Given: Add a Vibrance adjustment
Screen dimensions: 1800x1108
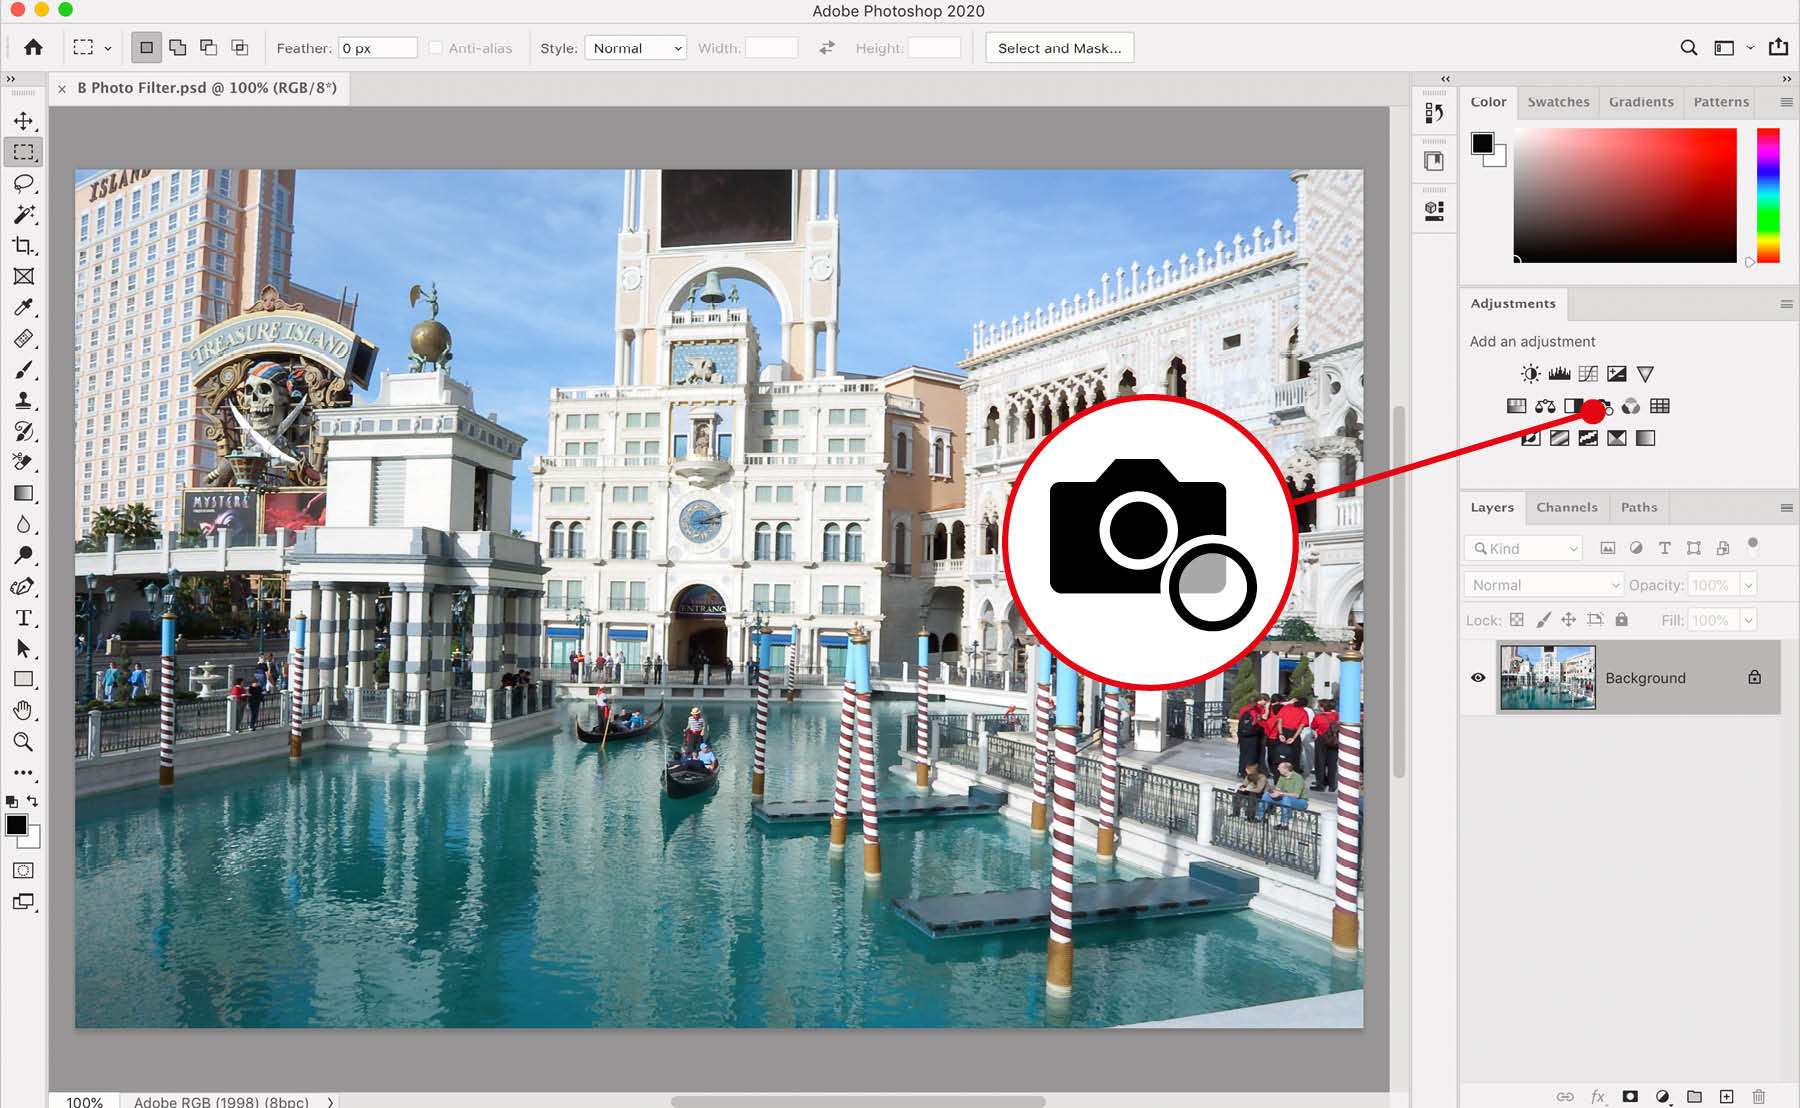Looking at the screenshot, I should tap(1645, 374).
